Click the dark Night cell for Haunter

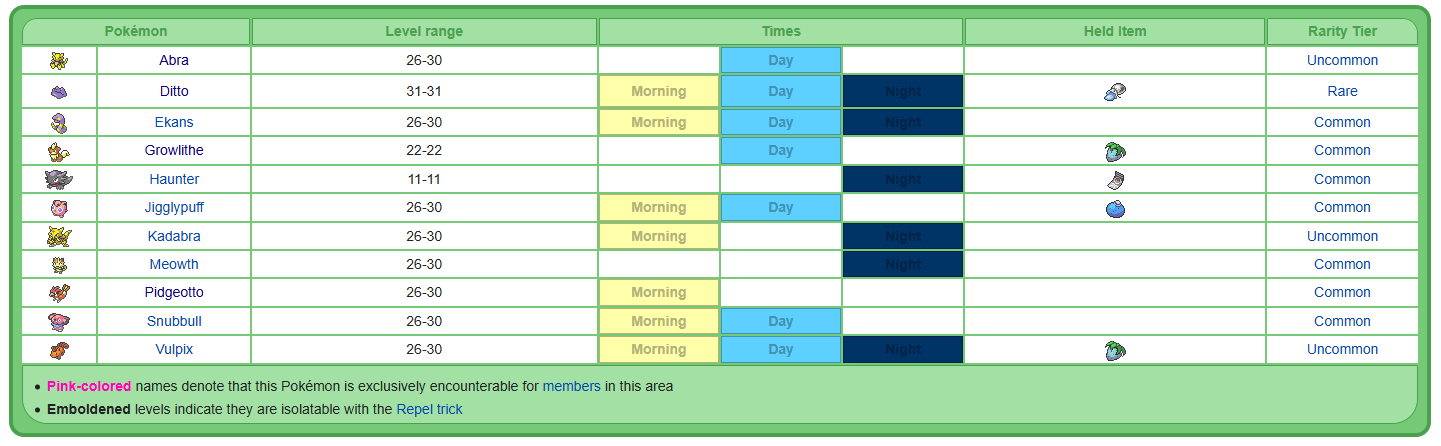coord(902,180)
